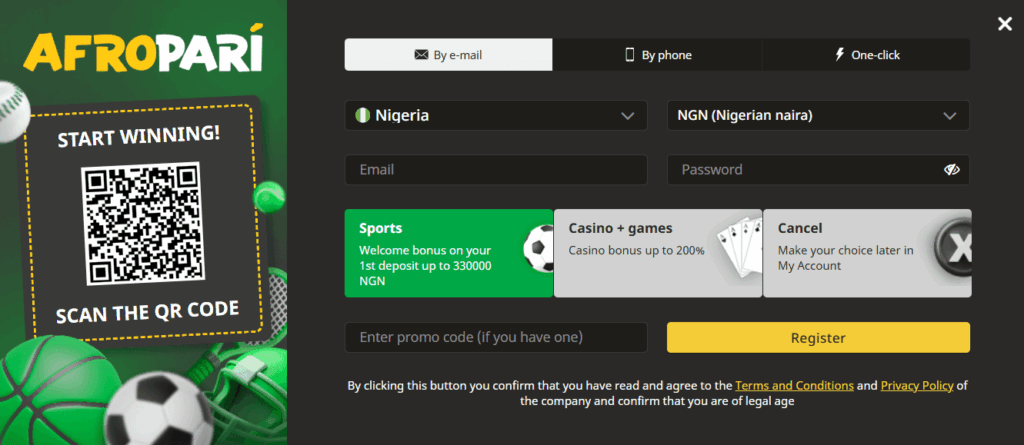Open the Nigeria country dropdown
The image size is (1024, 445).
coord(496,115)
